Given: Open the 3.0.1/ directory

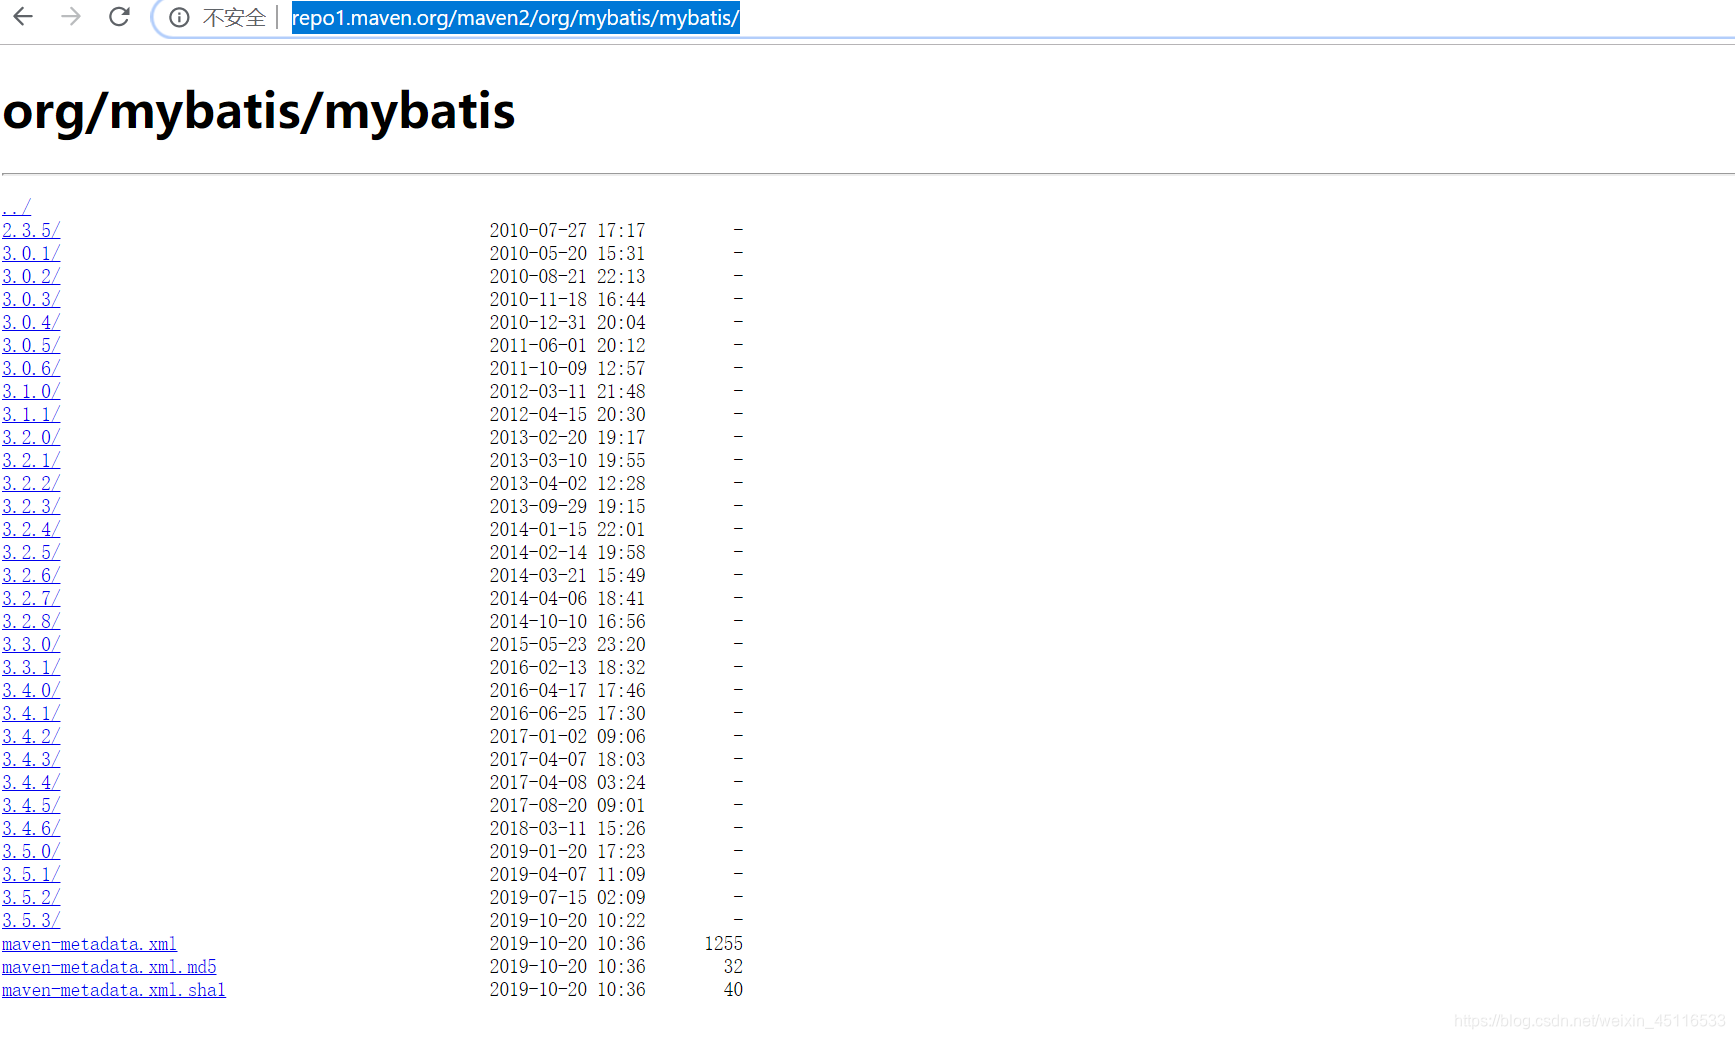Looking at the screenshot, I should click(x=31, y=253).
